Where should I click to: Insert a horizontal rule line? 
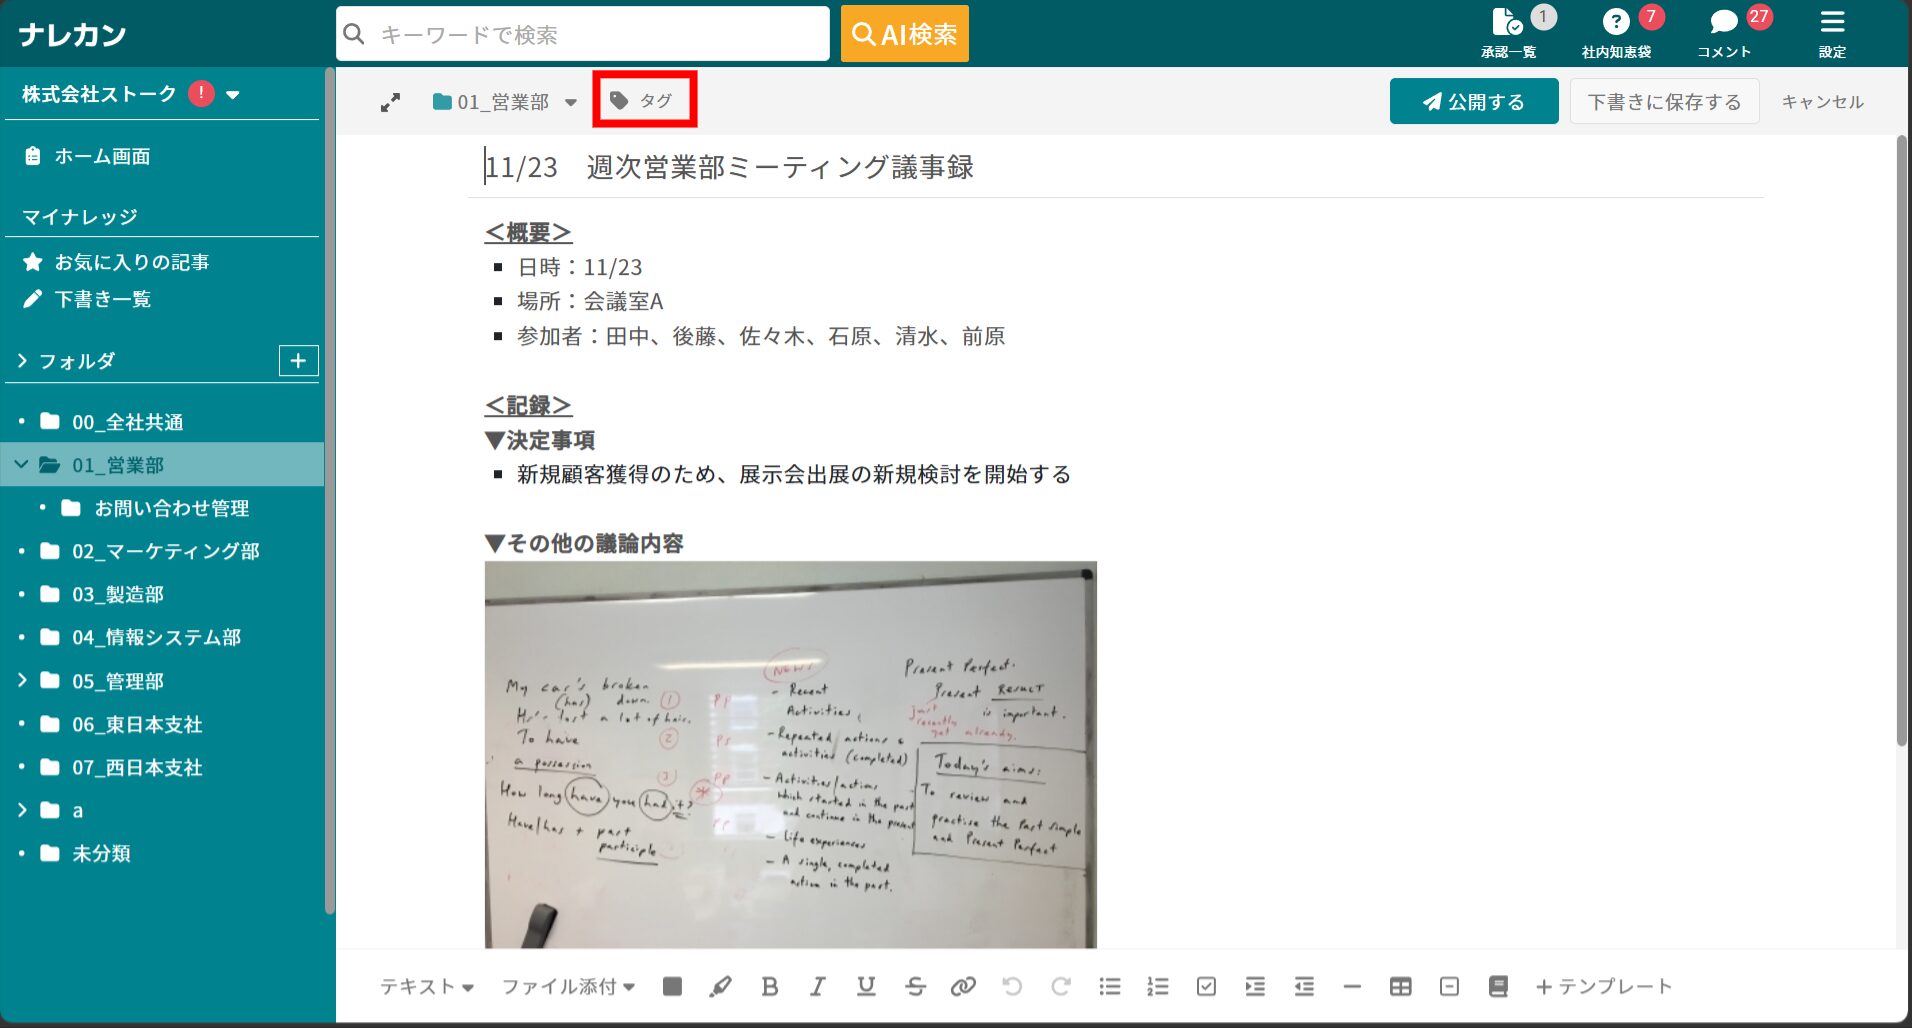coord(1352,987)
